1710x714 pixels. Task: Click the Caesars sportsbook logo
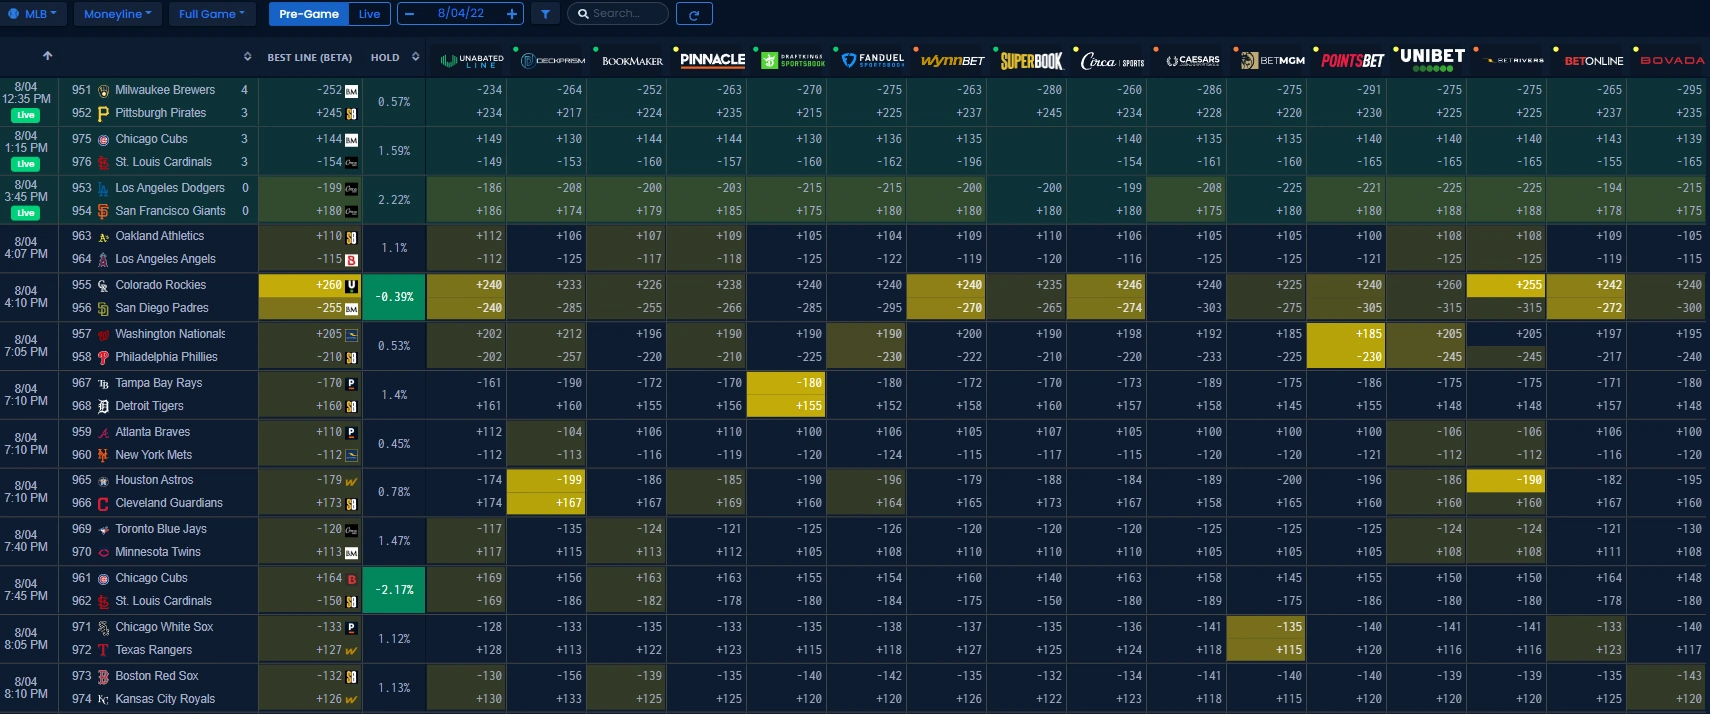click(1192, 61)
